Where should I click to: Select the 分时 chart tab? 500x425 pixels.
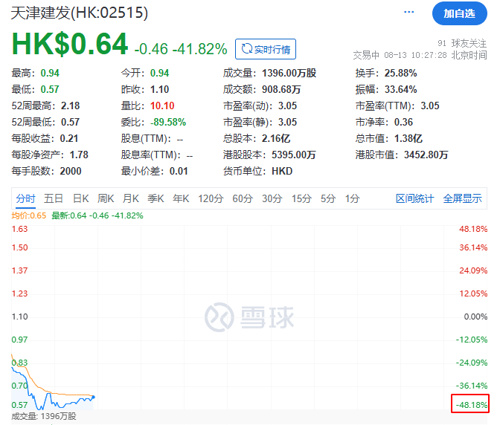26,199
